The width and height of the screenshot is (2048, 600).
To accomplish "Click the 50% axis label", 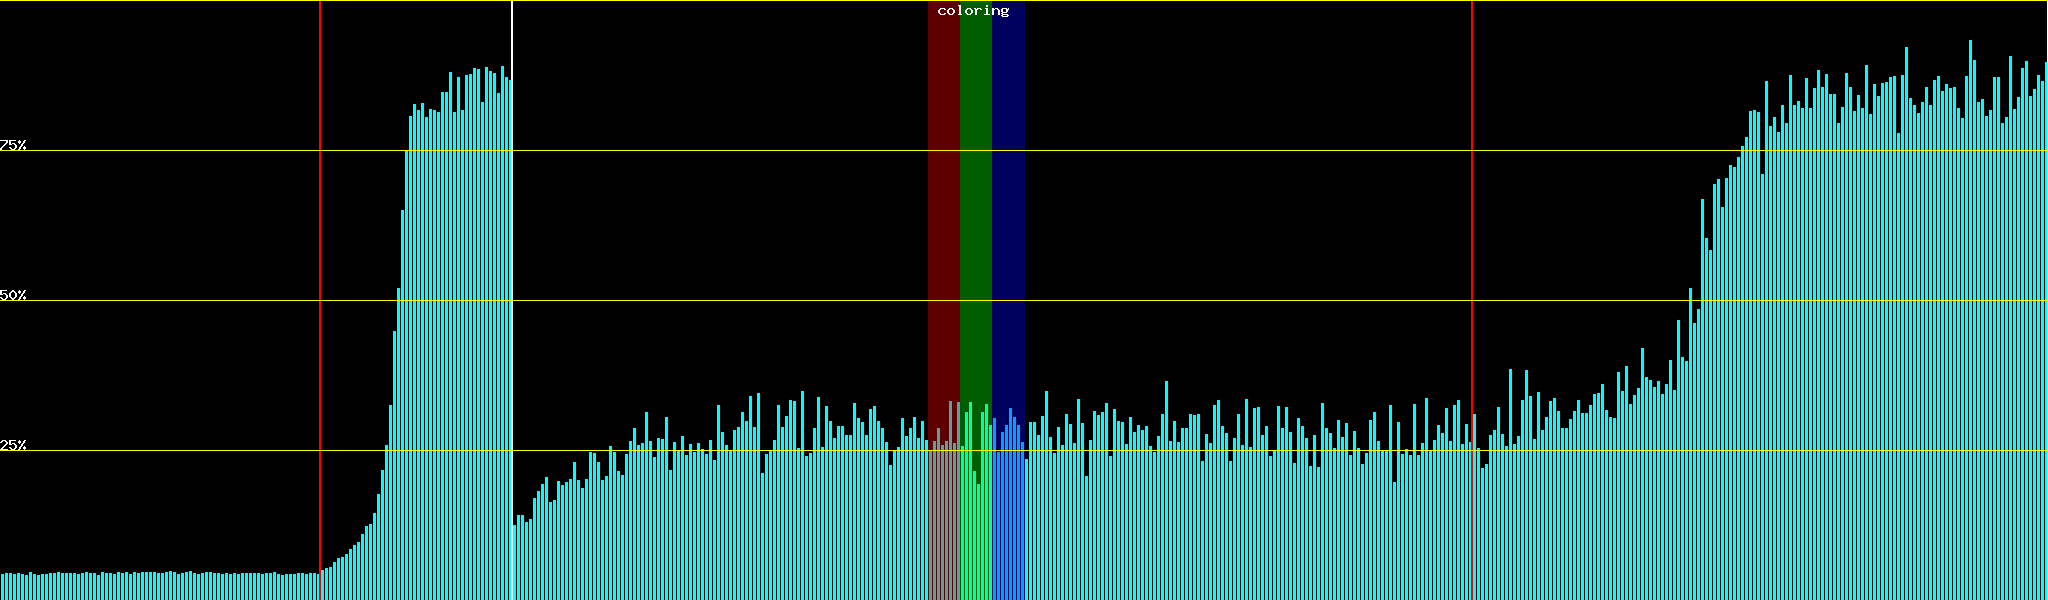I will (x=13, y=295).
